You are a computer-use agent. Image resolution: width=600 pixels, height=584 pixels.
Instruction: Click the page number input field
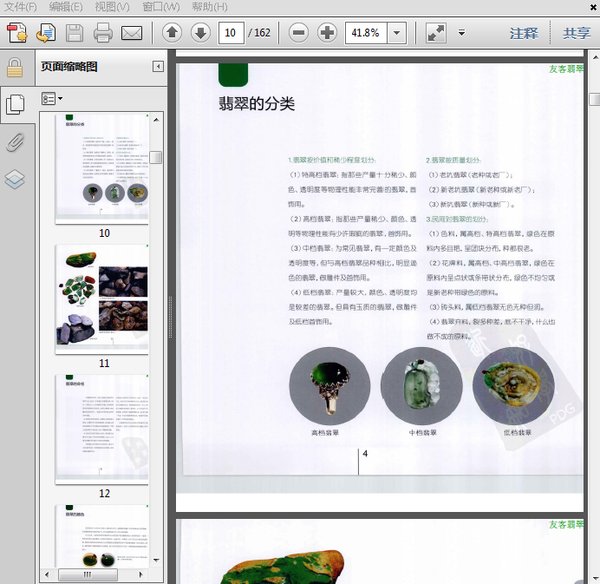(231, 33)
